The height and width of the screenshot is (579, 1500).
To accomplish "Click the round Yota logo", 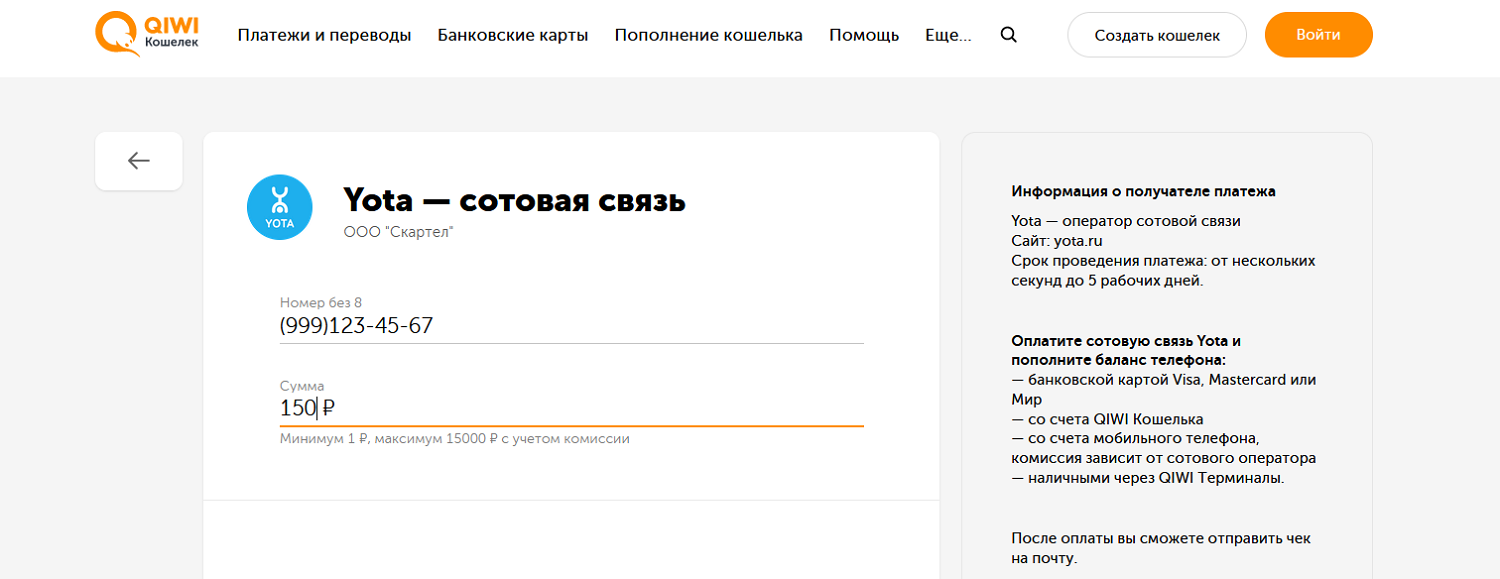I will [x=280, y=207].
